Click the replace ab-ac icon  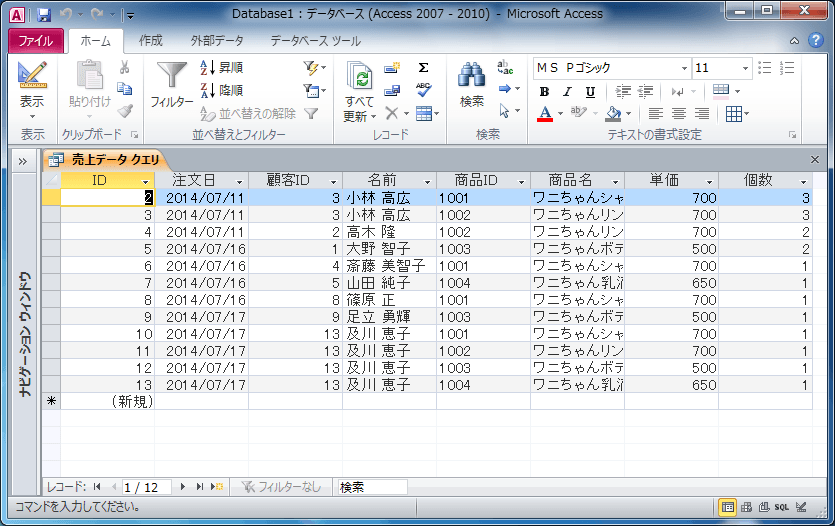tap(505, 68)
